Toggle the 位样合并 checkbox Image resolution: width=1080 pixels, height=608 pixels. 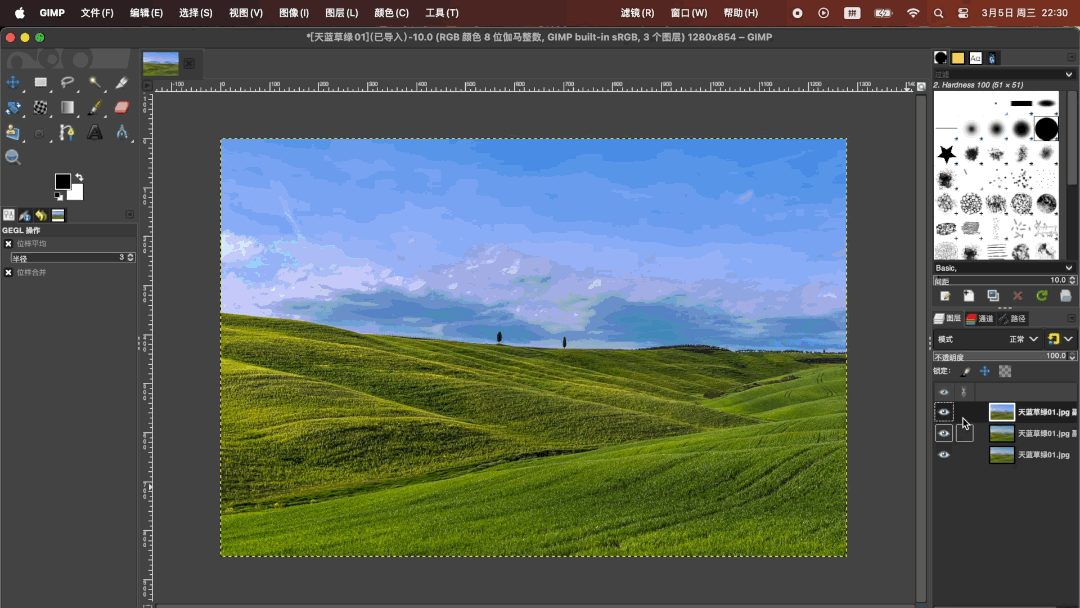point(8,273)
